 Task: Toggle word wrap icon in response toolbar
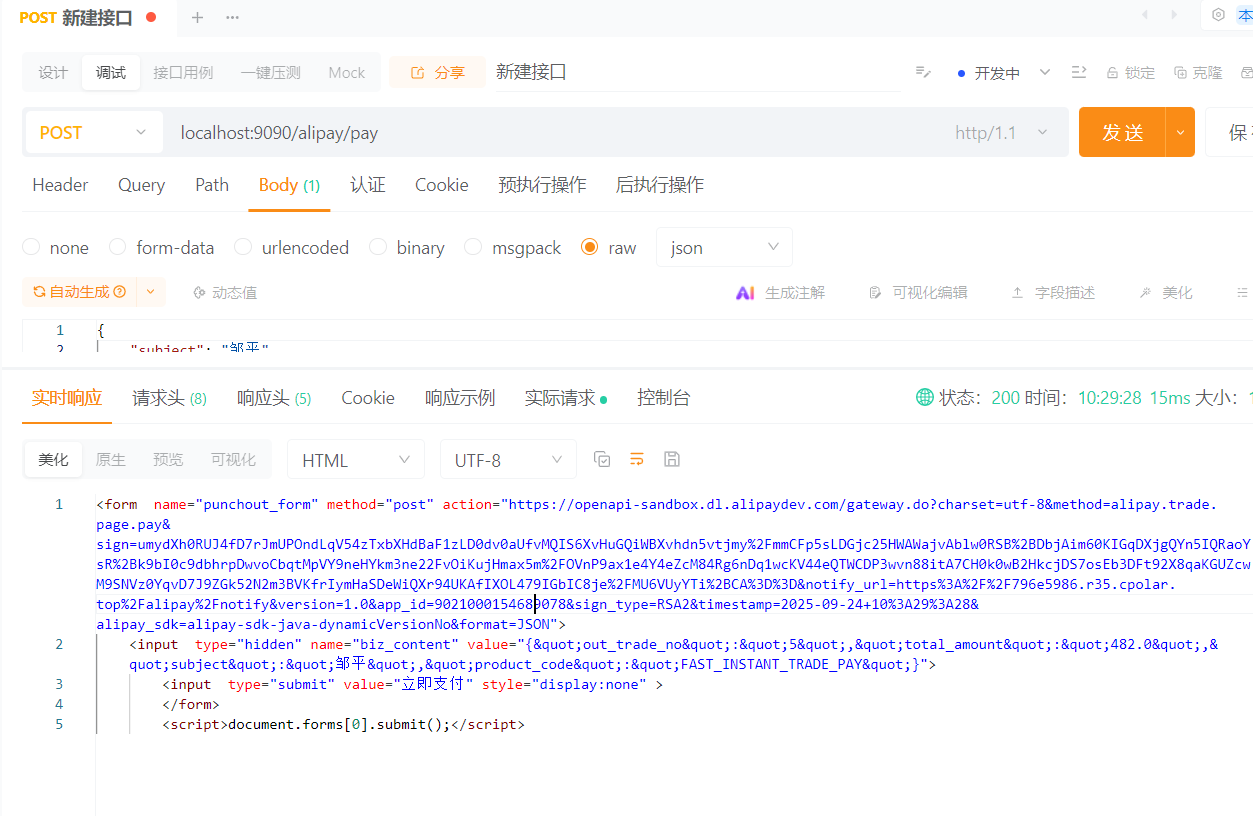(x=637, y=459)
